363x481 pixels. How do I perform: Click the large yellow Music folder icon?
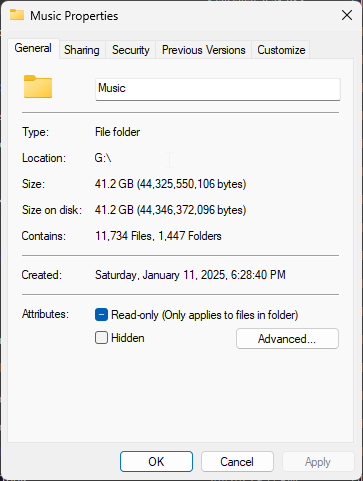(38, 87)
